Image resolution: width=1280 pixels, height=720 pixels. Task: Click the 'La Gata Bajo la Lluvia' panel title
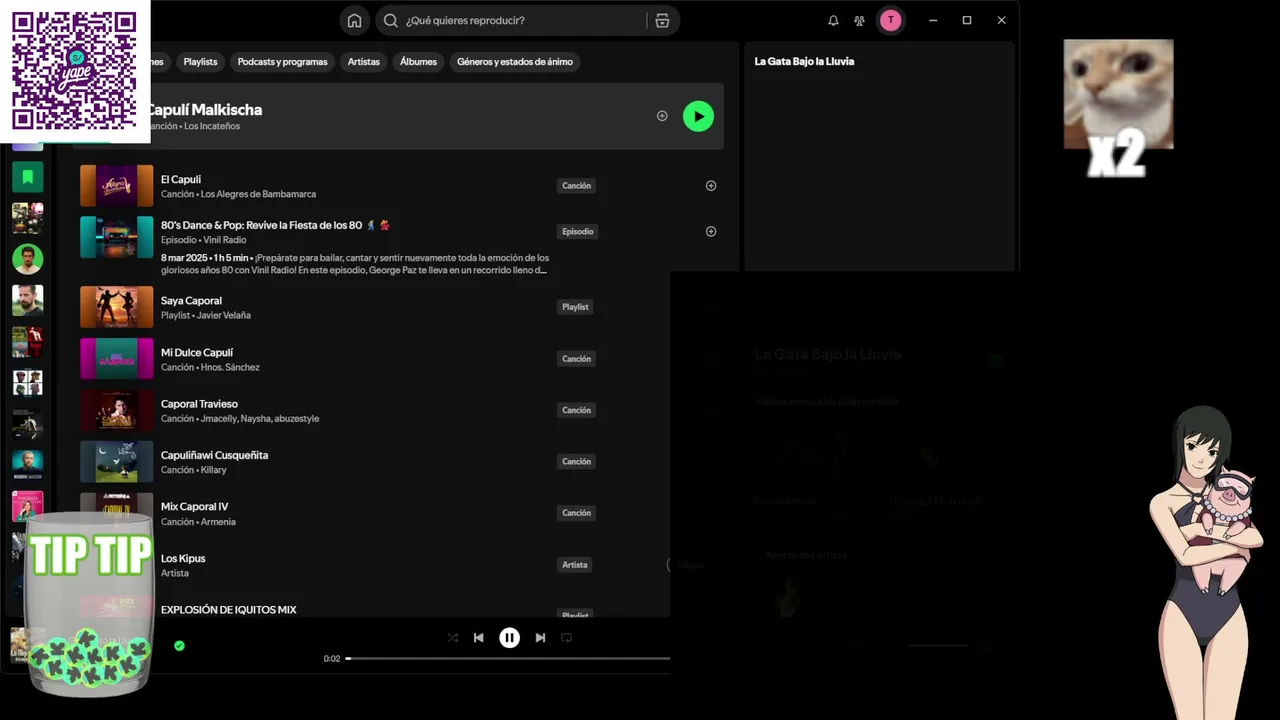804,61
